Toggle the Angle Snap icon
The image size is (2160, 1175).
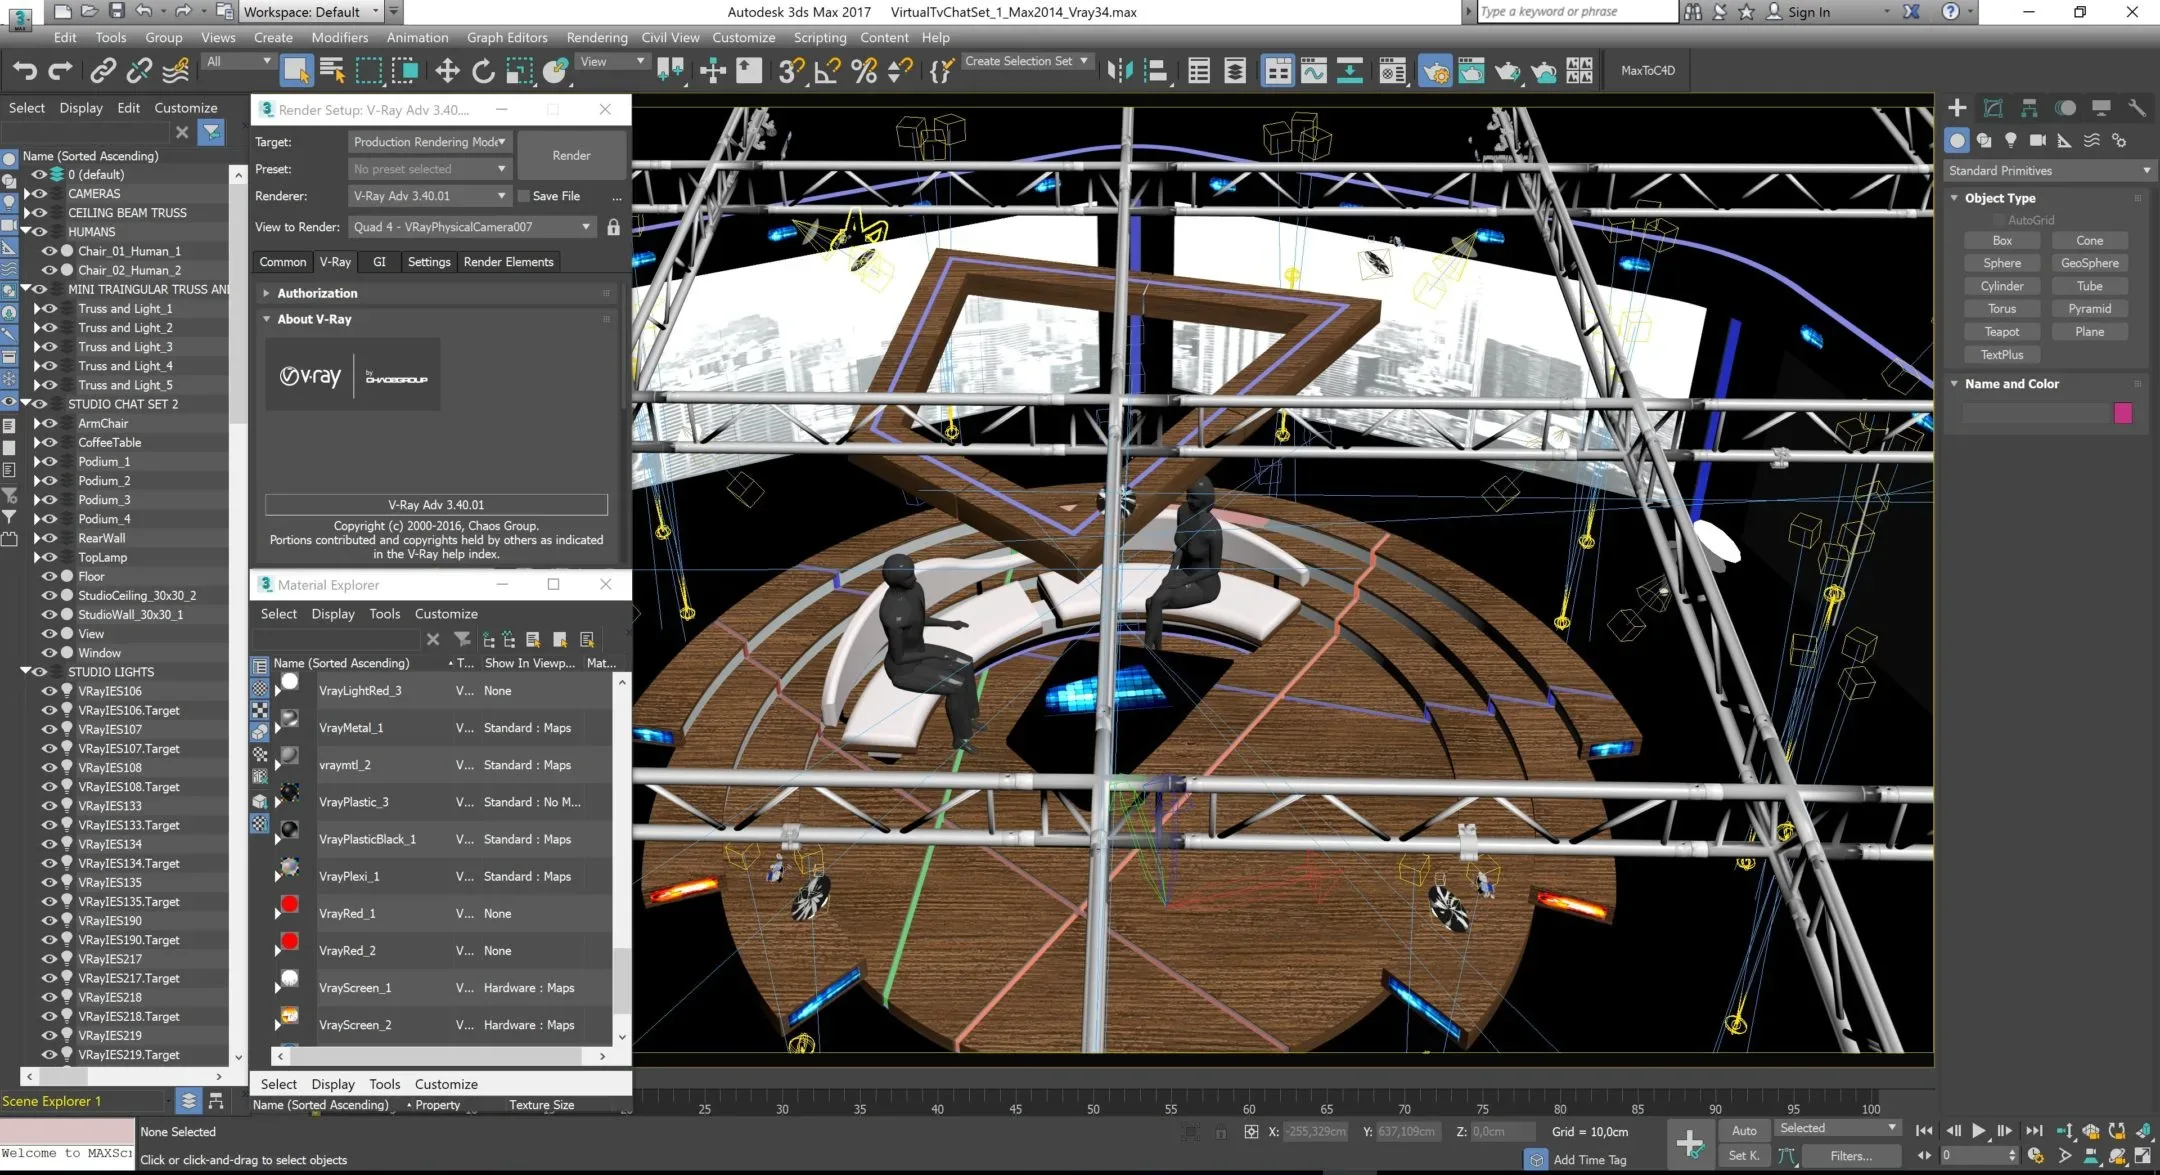click(x=827, y=71)
